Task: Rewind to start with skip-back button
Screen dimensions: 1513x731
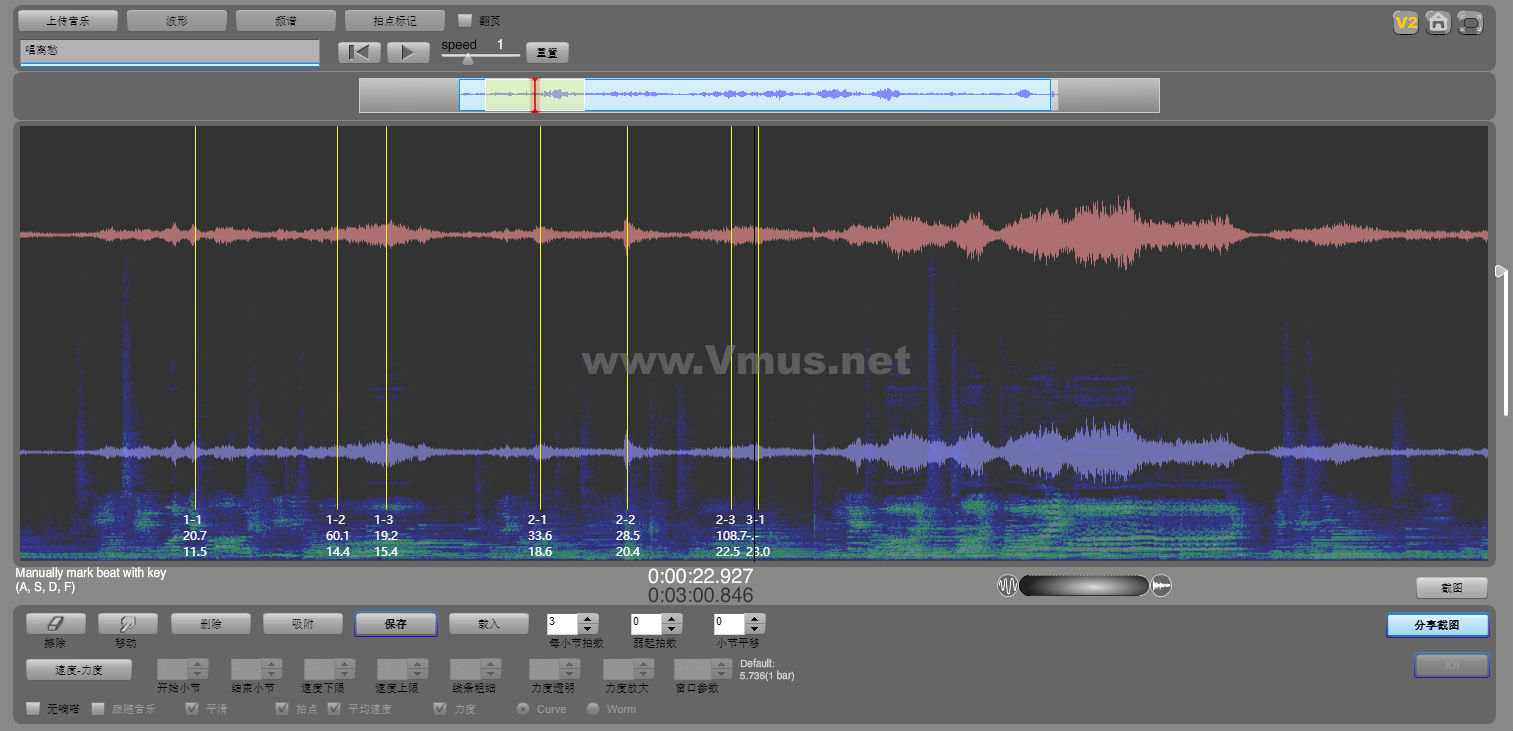Action: click(359, 53)
